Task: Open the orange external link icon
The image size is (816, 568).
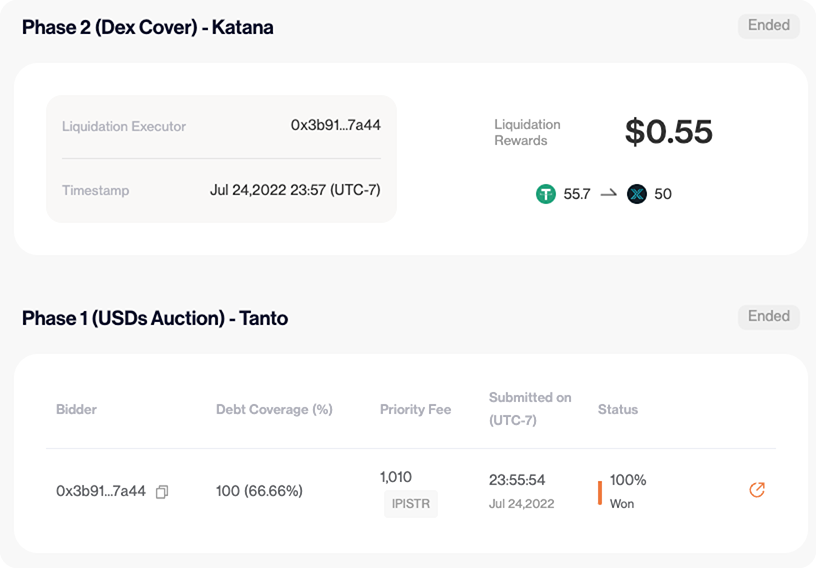Action: [x=757, y=490]
